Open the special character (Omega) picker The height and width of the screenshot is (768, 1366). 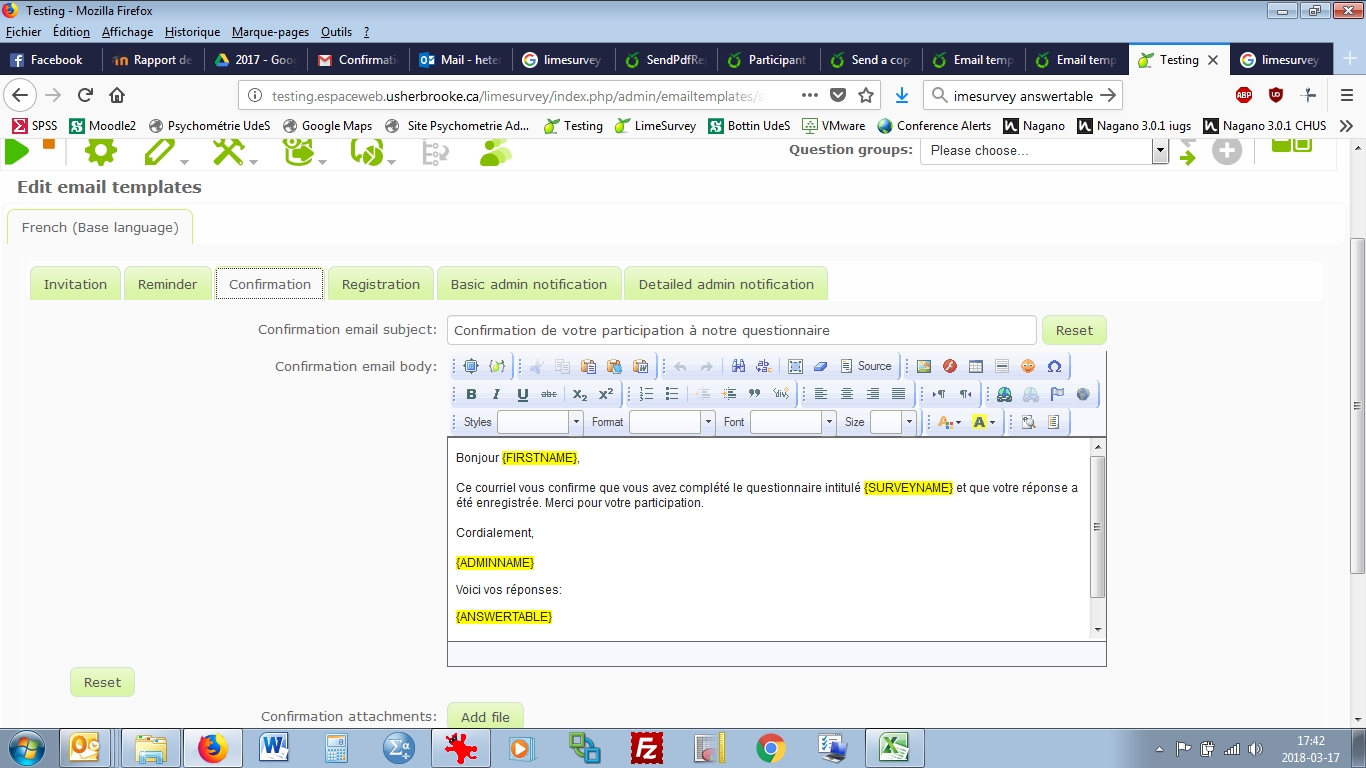(1054, 367)
